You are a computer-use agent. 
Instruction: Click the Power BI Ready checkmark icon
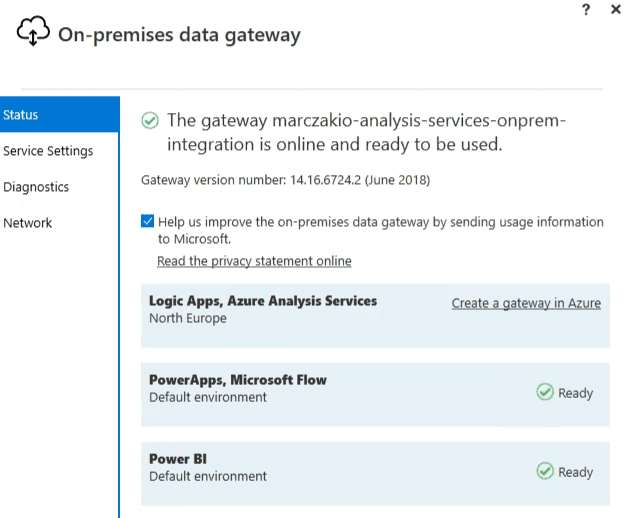[x=545, y=472]
